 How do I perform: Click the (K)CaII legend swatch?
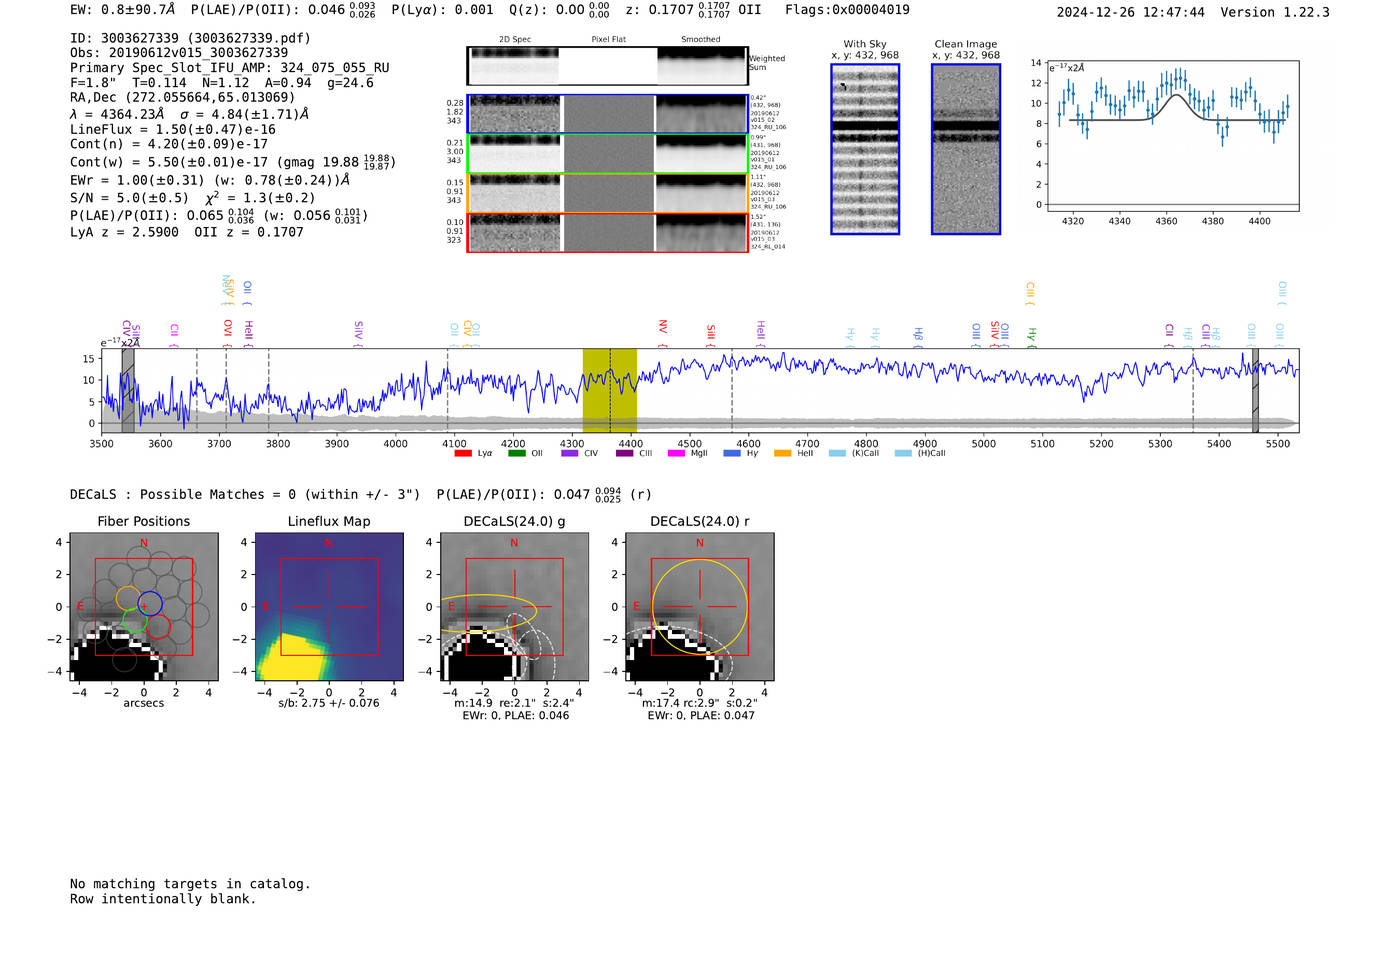coord(837,454)
